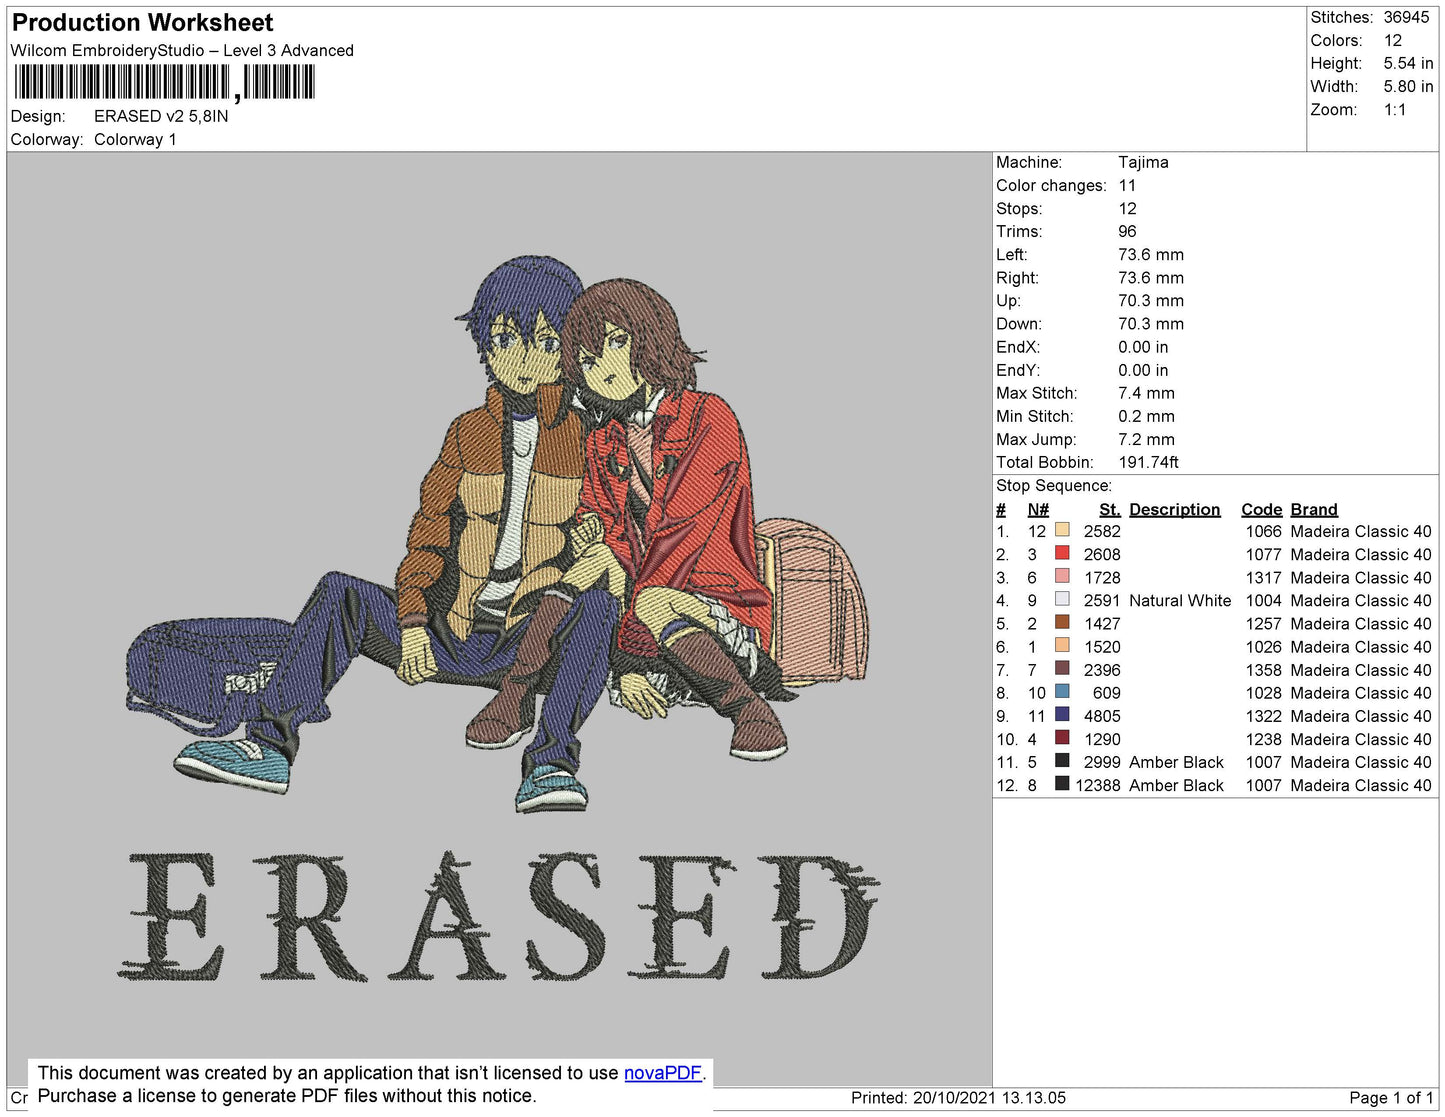Click the 'Code' column header
Screen dimensions: 1445x1117
click(x=1261, y=509)
